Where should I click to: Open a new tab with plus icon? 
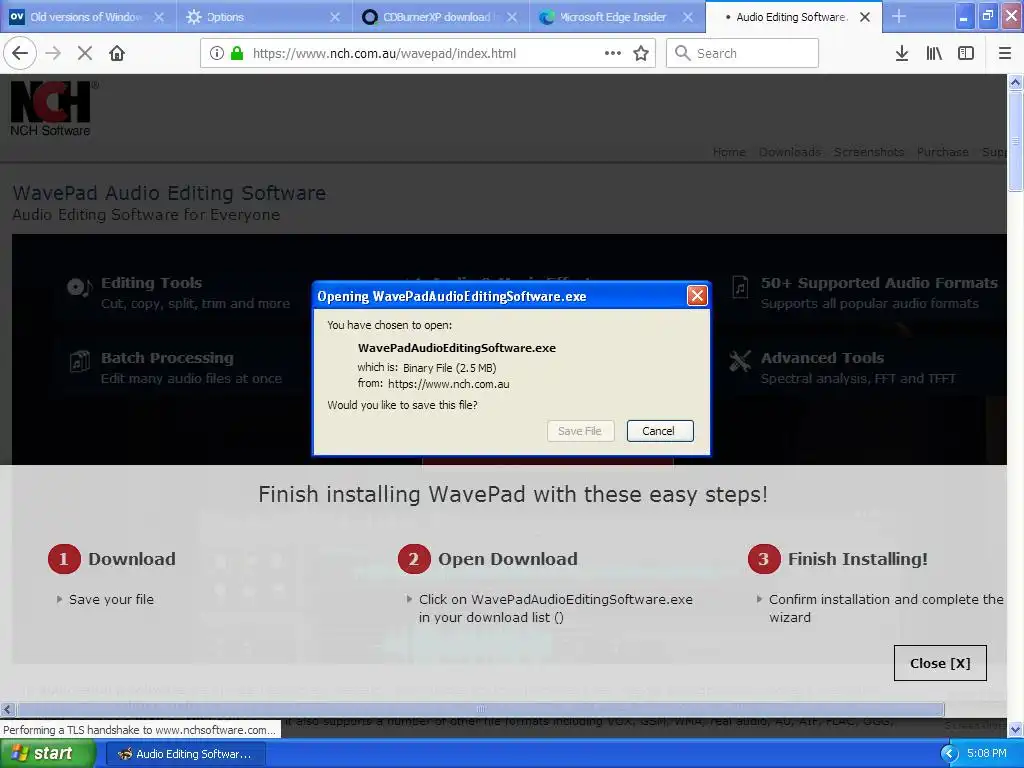[x=899, y=16]
